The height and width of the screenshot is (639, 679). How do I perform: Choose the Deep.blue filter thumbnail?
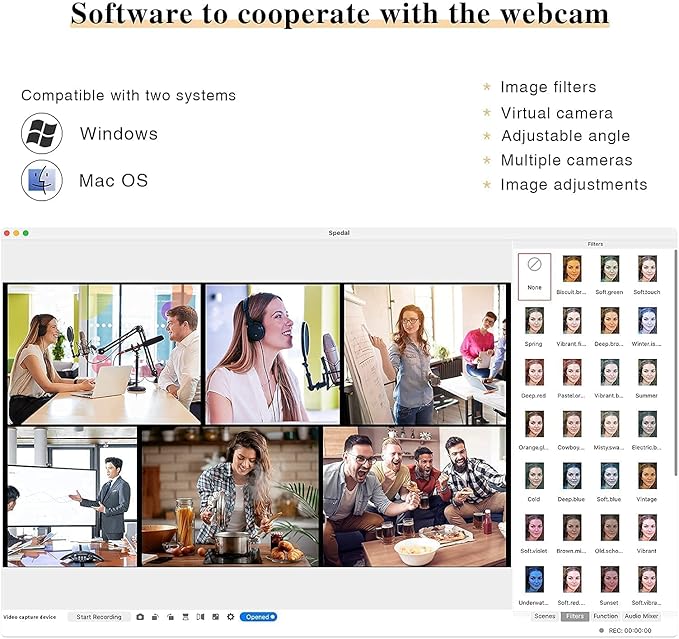pyautogui.click(x=571, y=477)
